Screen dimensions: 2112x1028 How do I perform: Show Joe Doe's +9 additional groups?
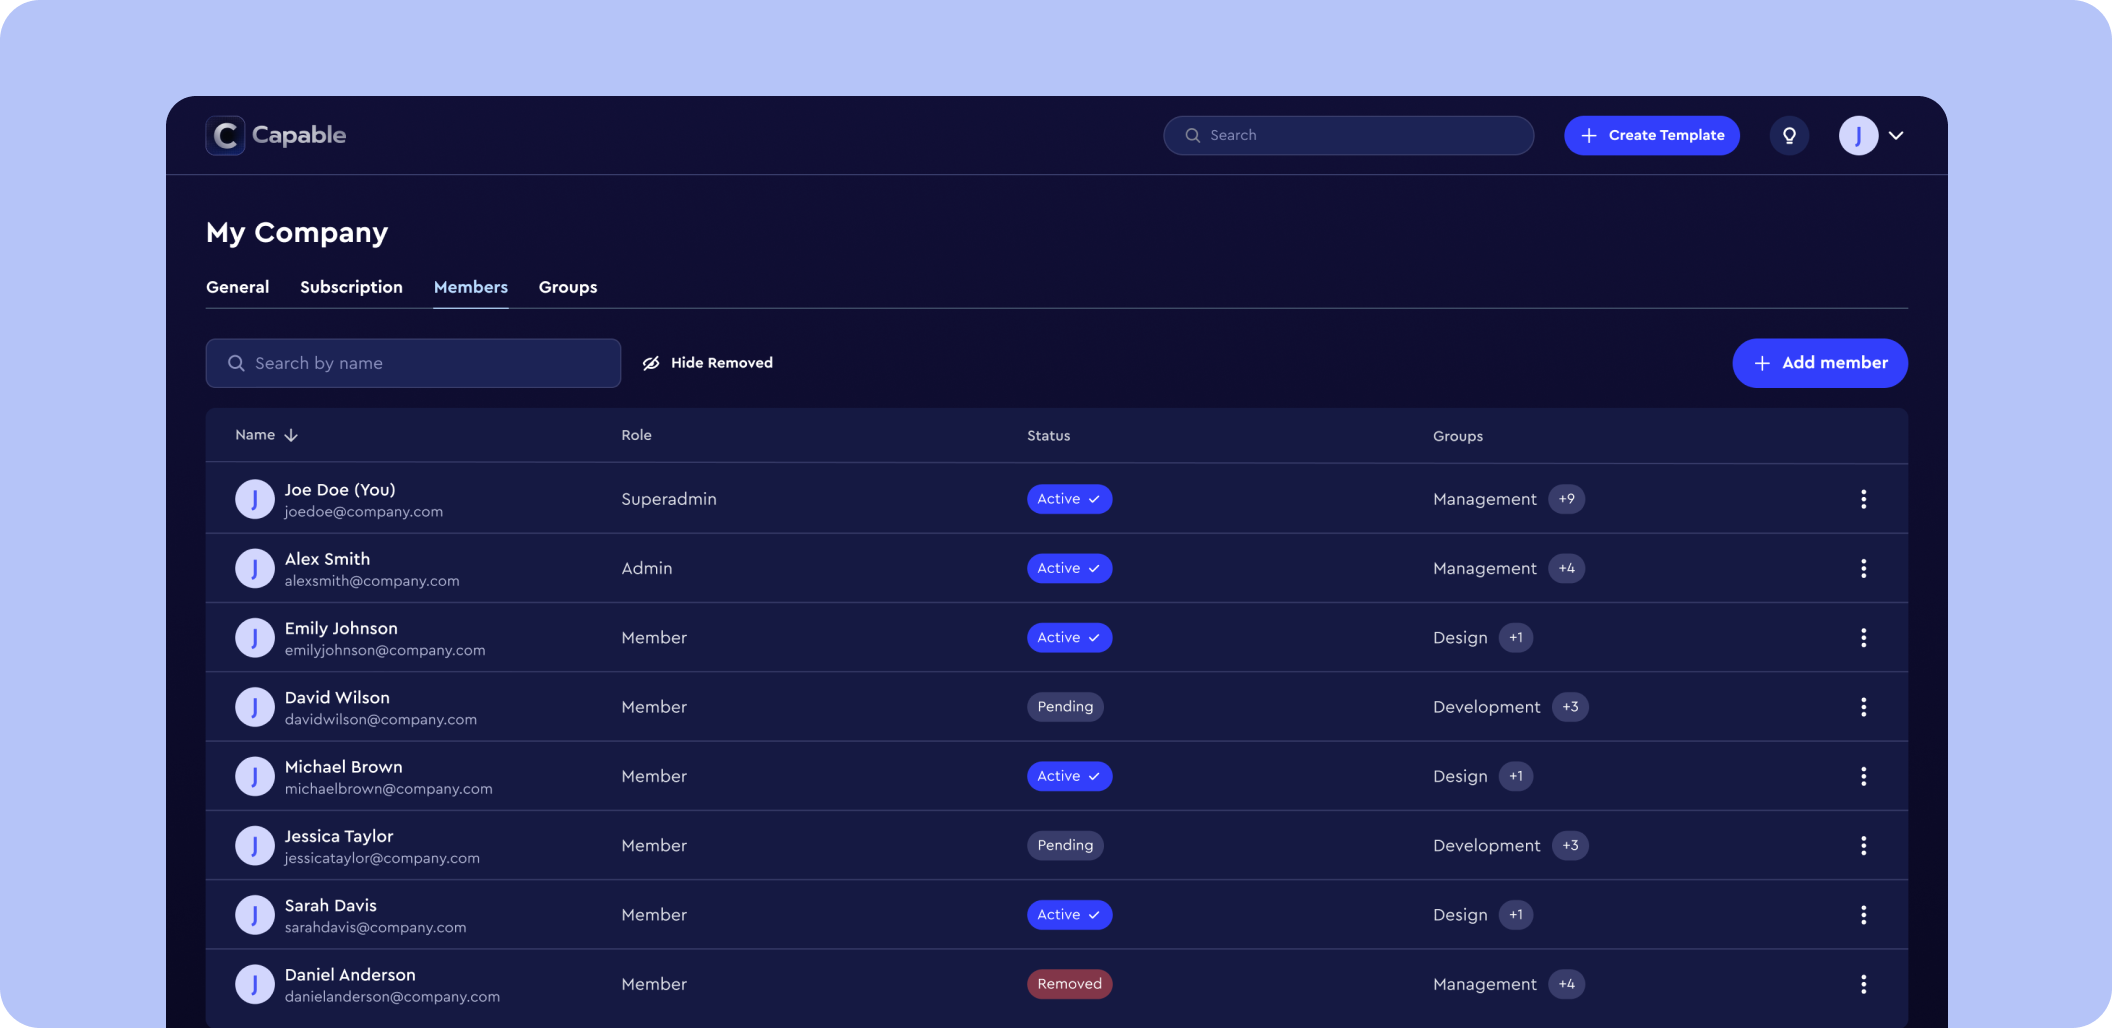point(1566,499)
